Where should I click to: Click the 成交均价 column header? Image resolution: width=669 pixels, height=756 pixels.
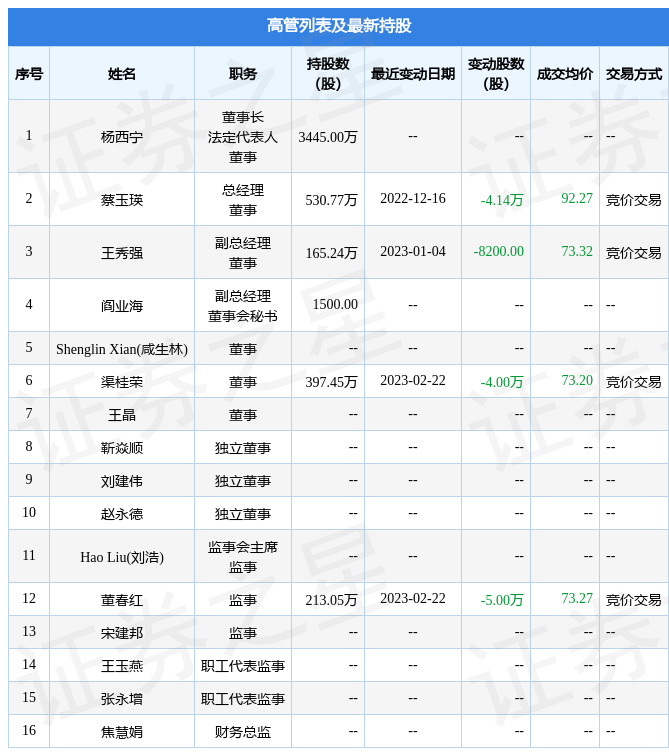(564, 74)
